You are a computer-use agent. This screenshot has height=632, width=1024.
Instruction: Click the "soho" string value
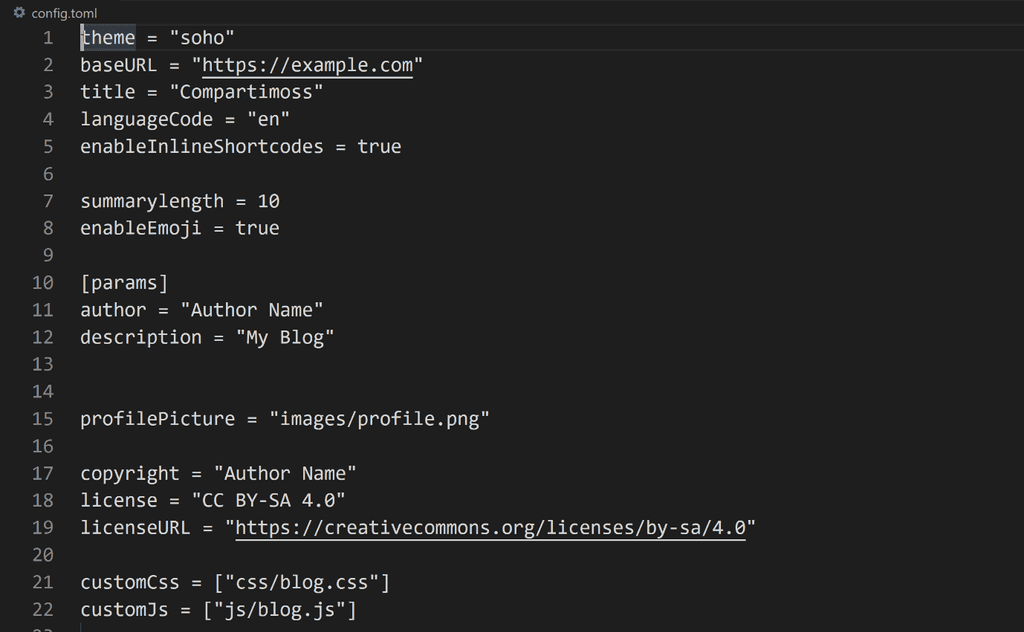click(202, 38)
